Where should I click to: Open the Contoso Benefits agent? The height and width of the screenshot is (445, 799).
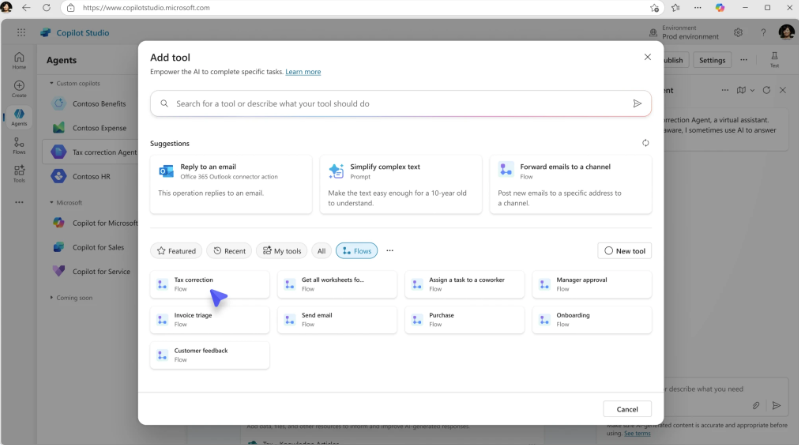pyautogui.click(x=91, y=103)
